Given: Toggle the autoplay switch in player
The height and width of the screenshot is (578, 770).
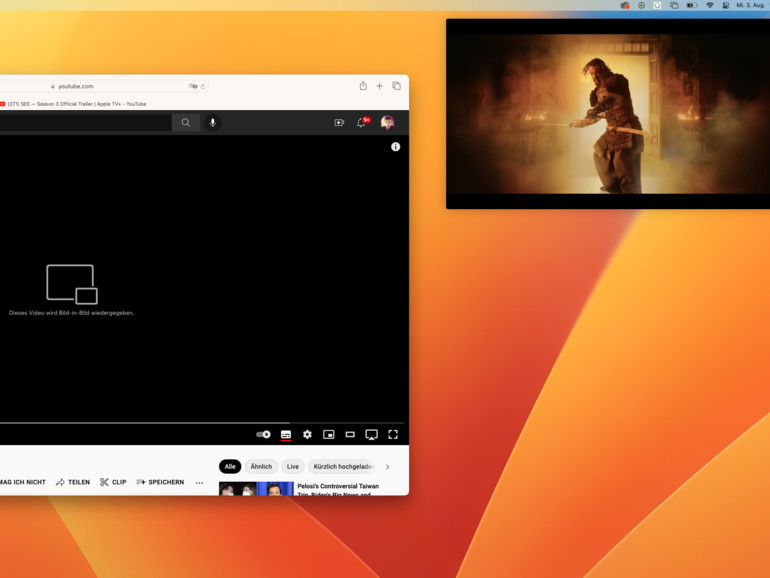Looking at the screenshot, I should pyautogui.click(x=263, y=434).
